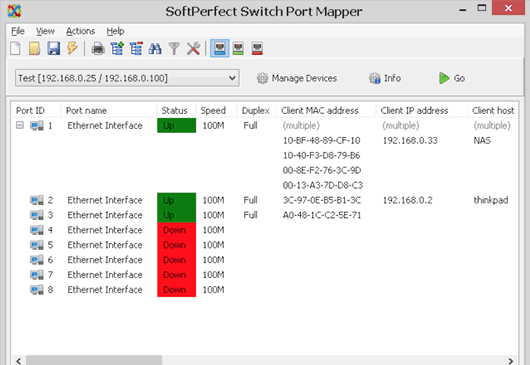Click the Expand all tree toolbar icon
The image size is (530, 365).
click(117, 48)
